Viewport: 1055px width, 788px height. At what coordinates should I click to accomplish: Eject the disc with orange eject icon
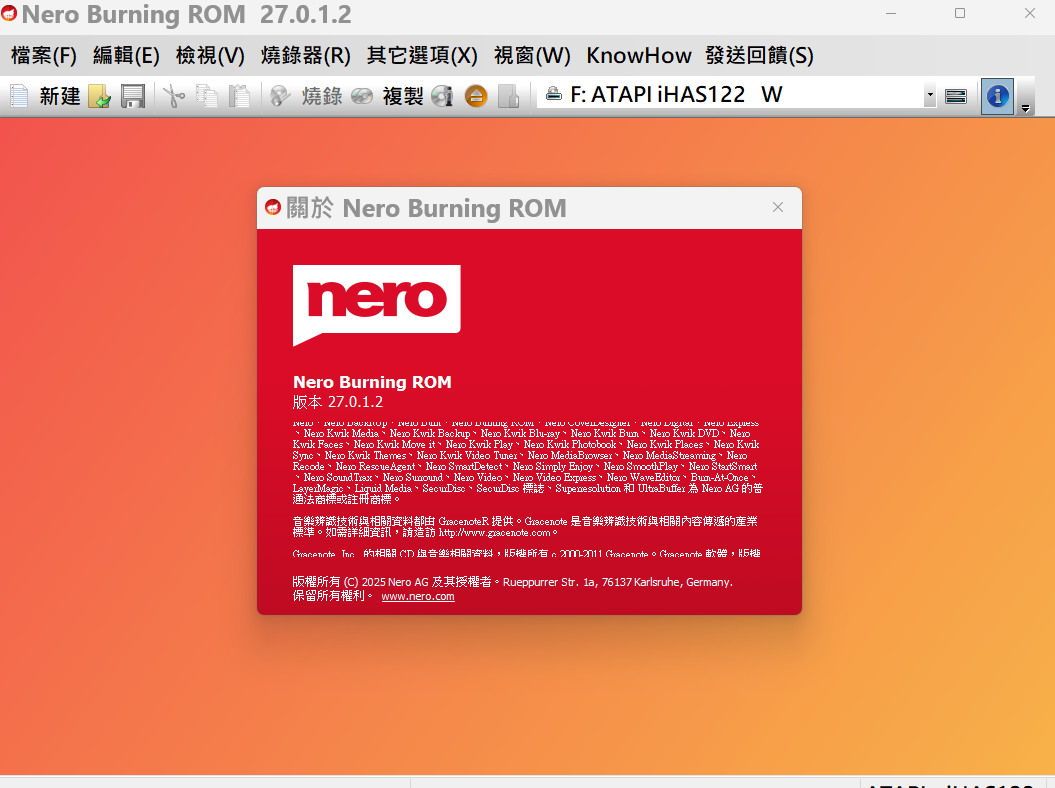click(x=476, y=96)
